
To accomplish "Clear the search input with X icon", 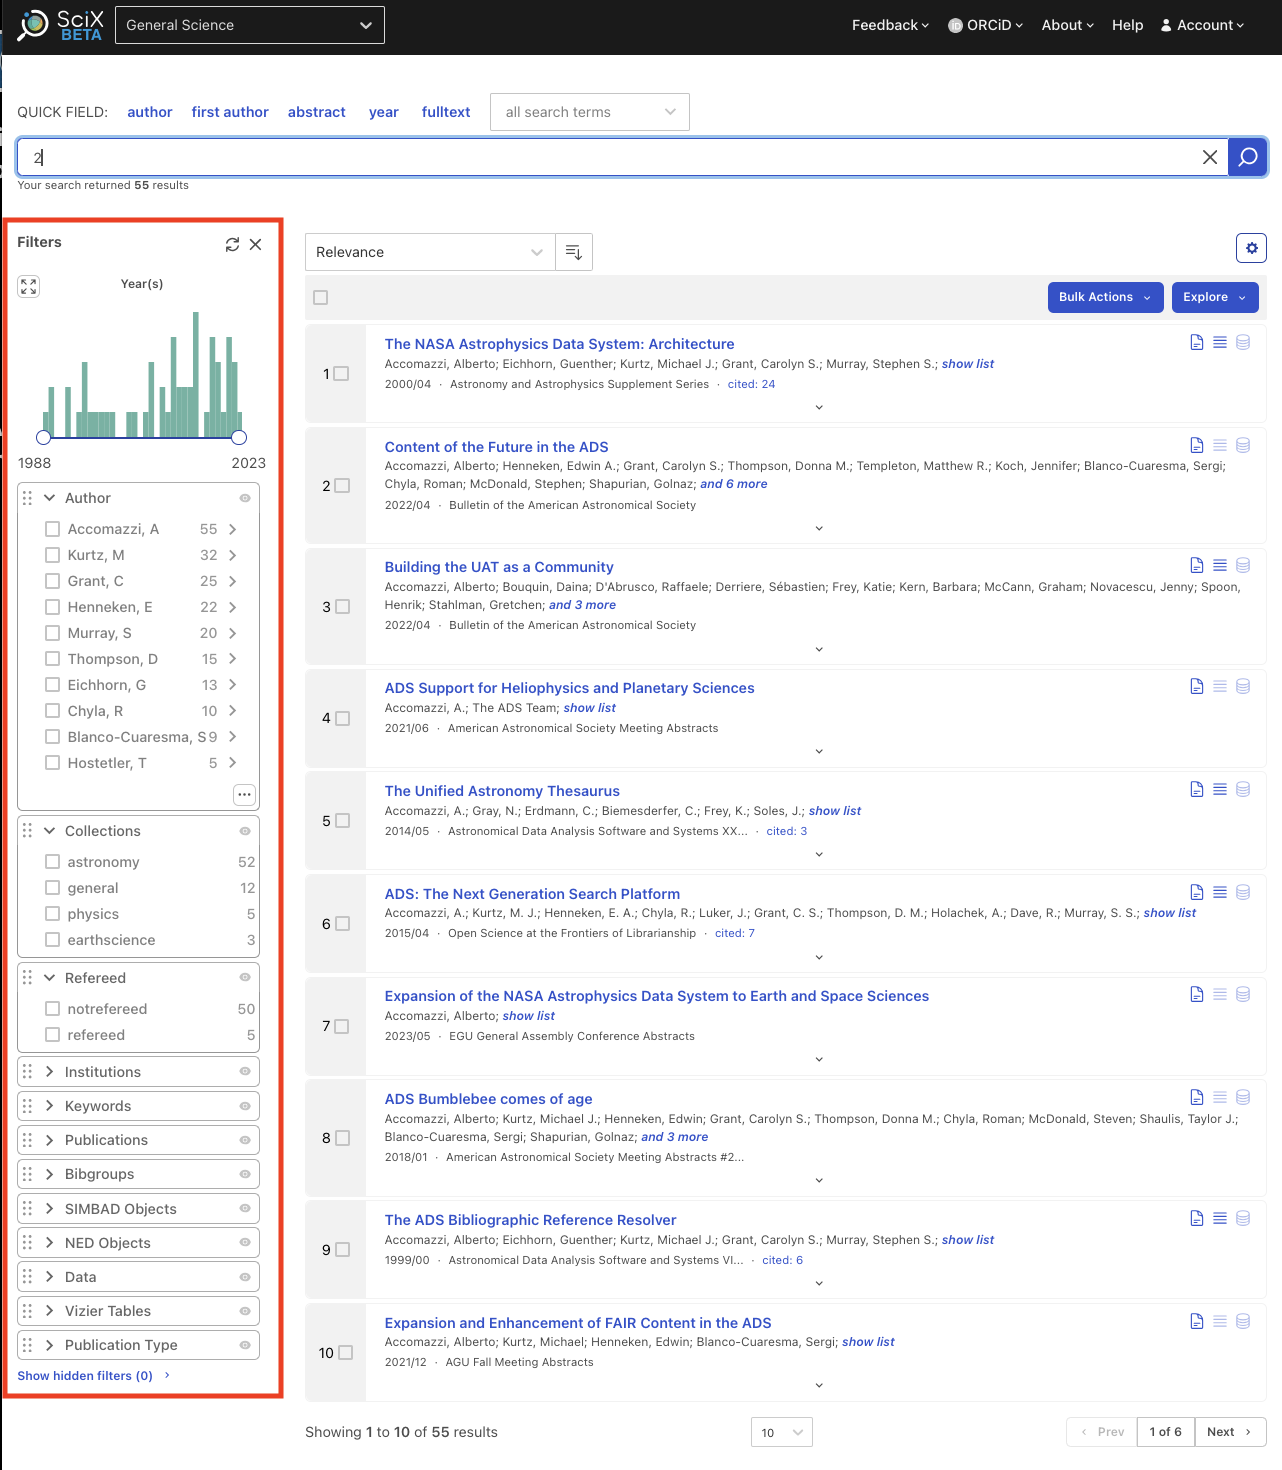I will (1209, 157).
